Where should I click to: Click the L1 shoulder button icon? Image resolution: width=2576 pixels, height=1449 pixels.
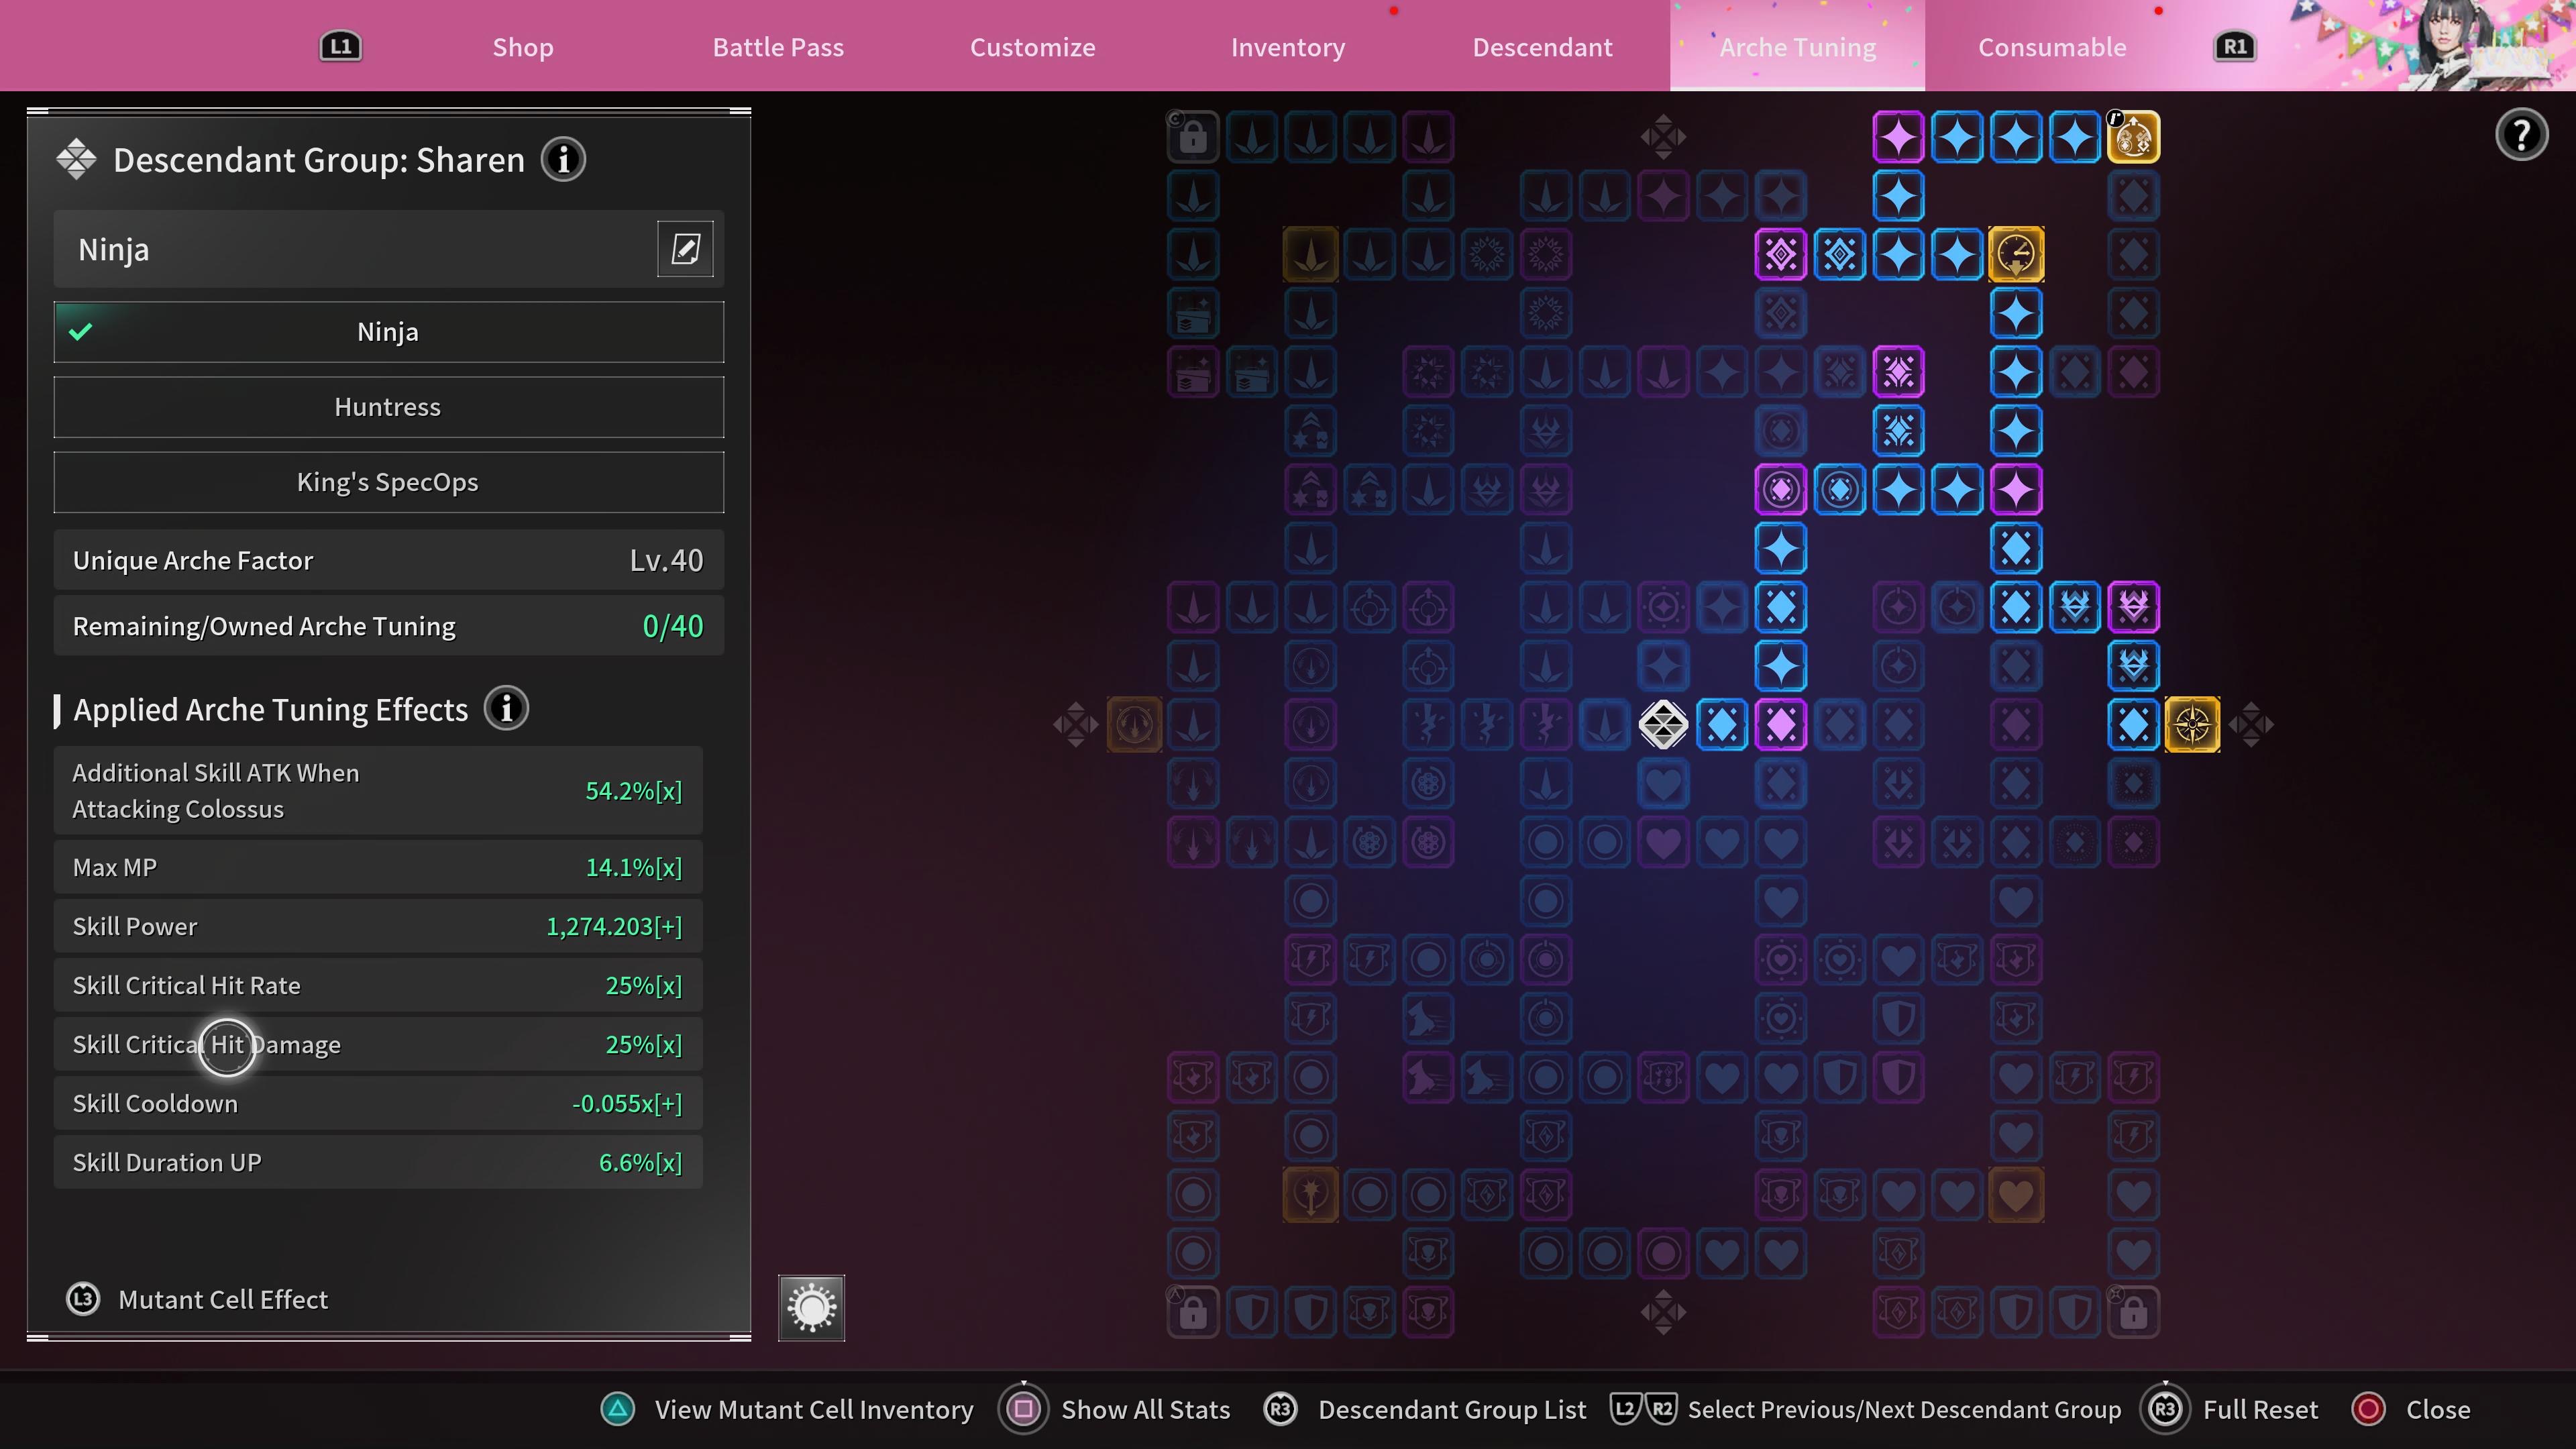[340, 46]
